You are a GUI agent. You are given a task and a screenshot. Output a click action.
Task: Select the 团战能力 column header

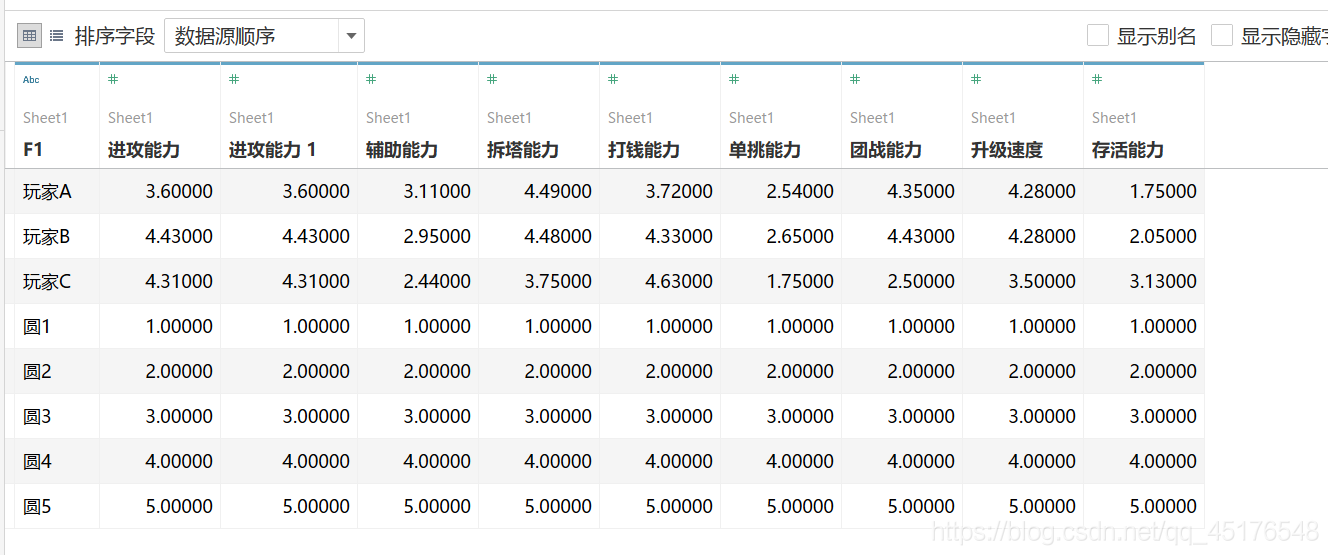[886, 150]
